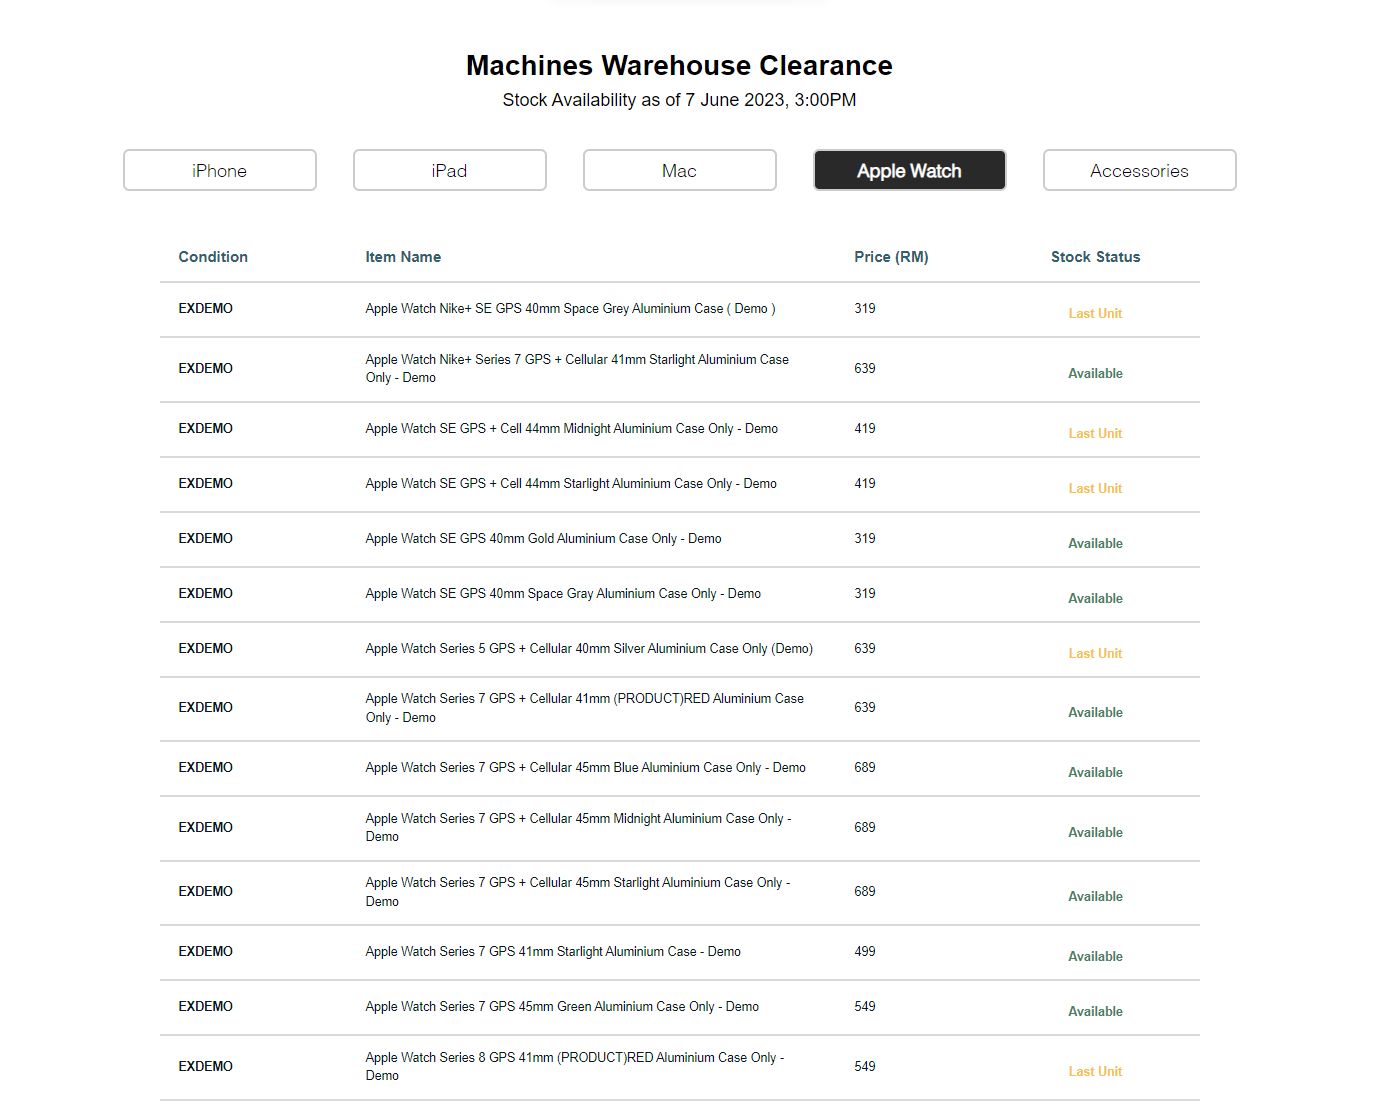Click Series 7 41mm (PRODUCT)RED item name
The image size is (1379, 1101).
[x=584, y=708]
